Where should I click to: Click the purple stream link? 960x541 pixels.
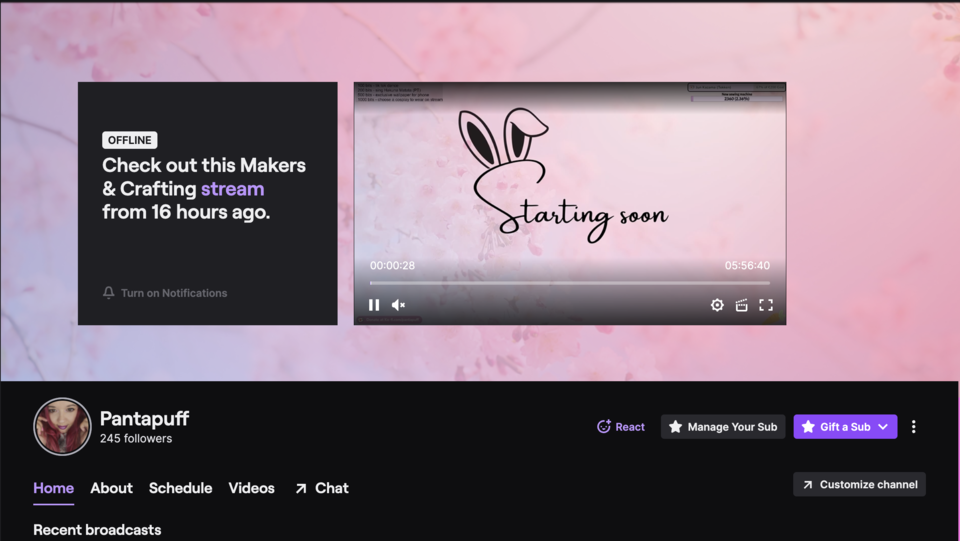click(x=232, y=189)
